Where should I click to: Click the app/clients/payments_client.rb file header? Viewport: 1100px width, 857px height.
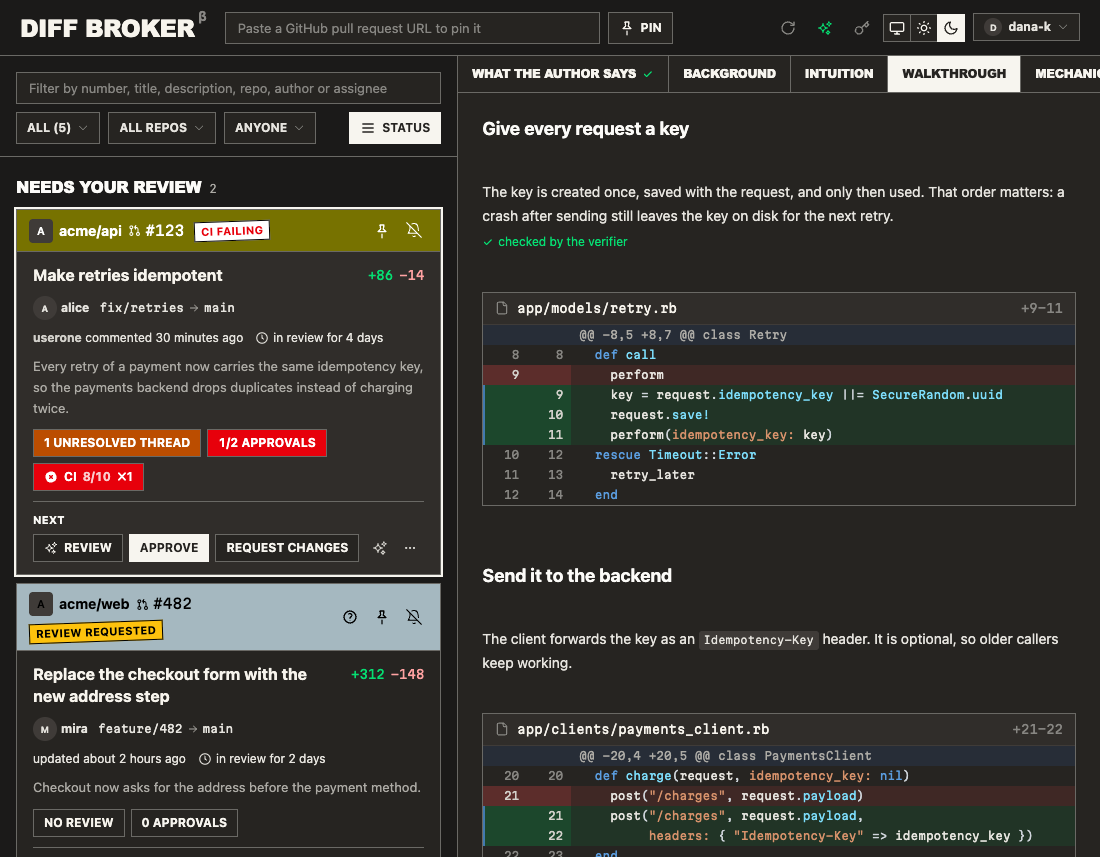click(x=779, y=729)
